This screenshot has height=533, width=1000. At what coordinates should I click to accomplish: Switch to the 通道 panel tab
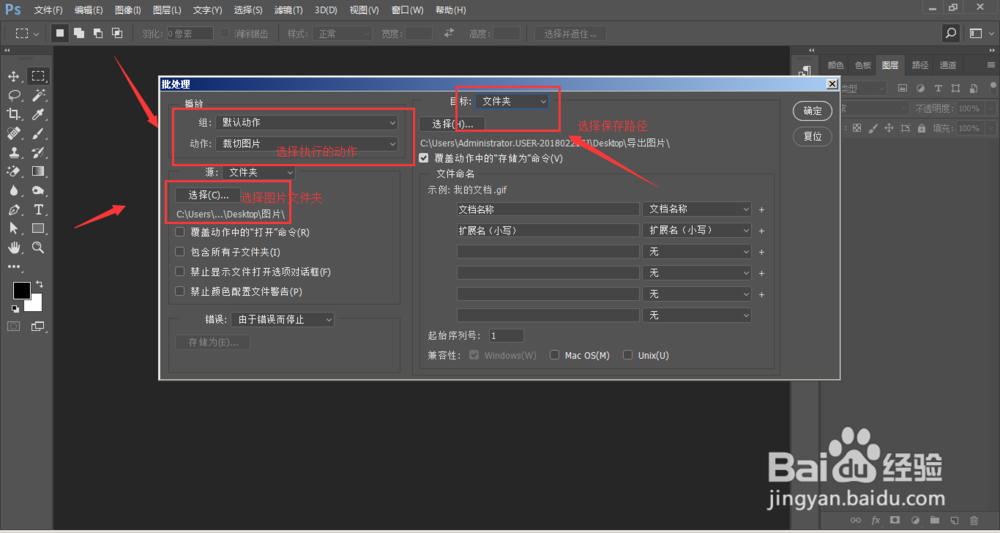click(x=948, y=65)
